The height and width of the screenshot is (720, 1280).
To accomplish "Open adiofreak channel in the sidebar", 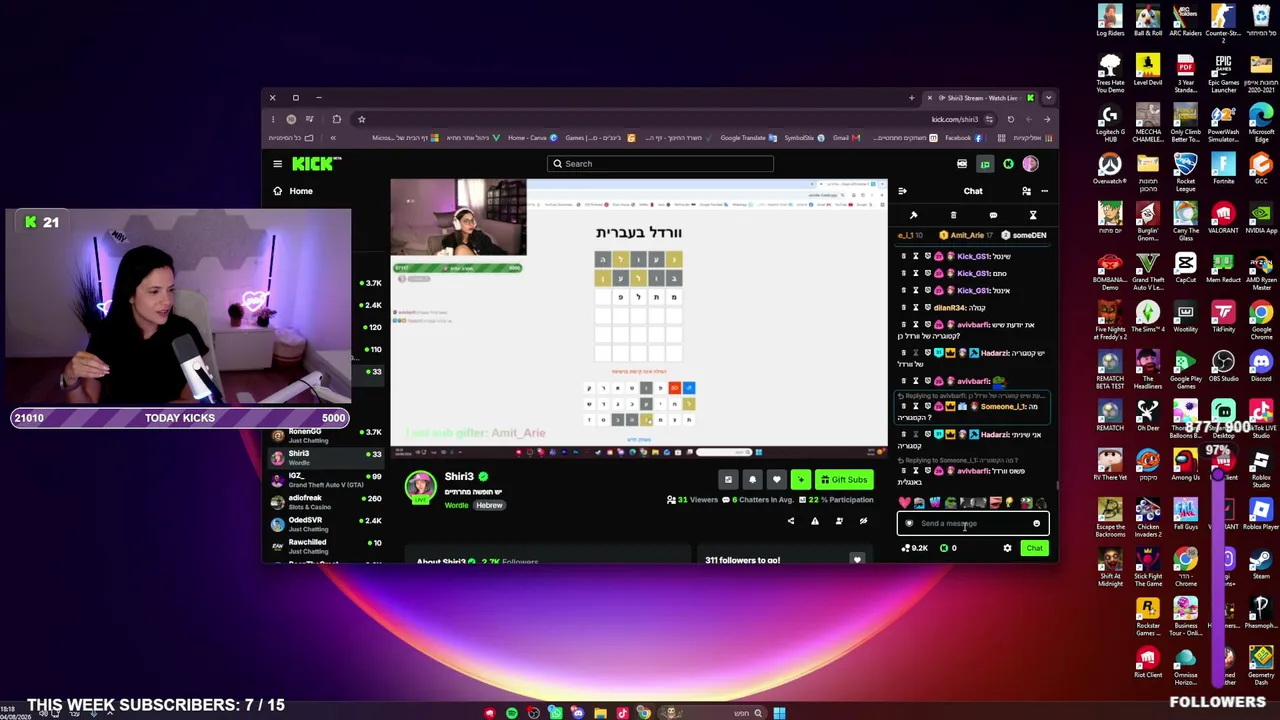I will 326,501.
